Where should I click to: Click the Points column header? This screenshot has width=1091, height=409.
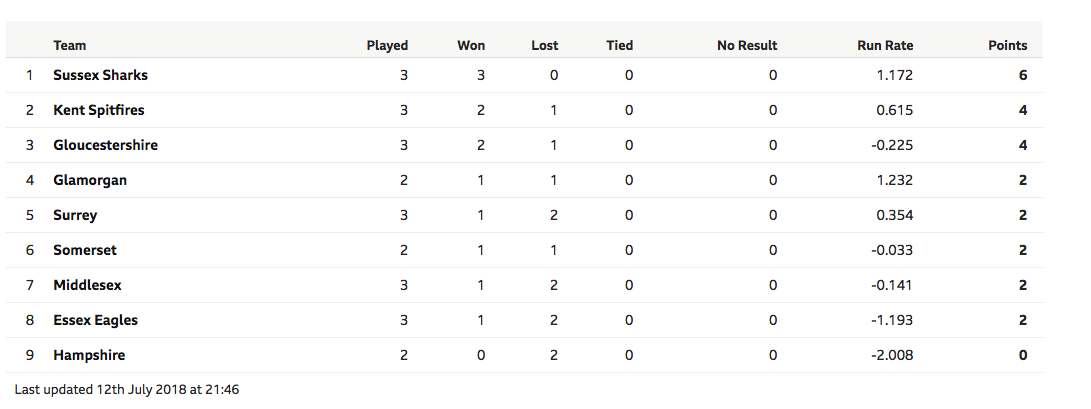pos(1008,45)
